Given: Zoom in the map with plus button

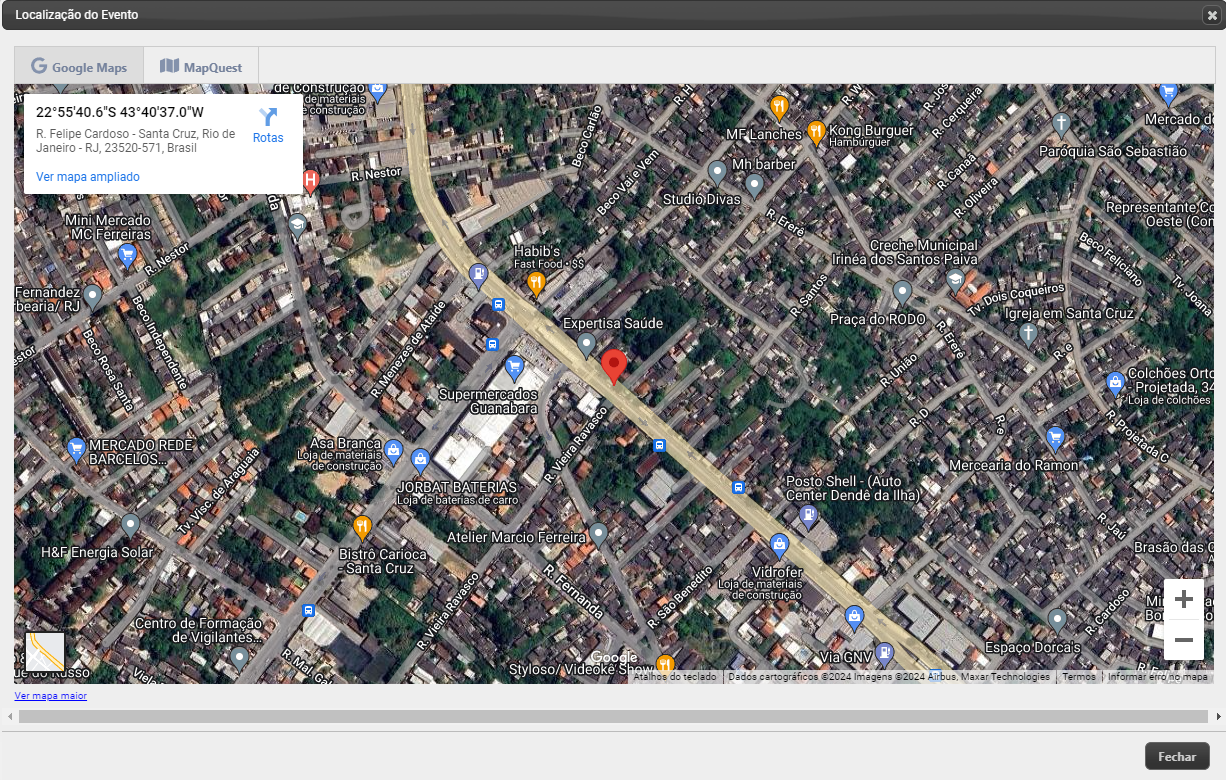Looking at the screenshot, I should coord(1184,599).
